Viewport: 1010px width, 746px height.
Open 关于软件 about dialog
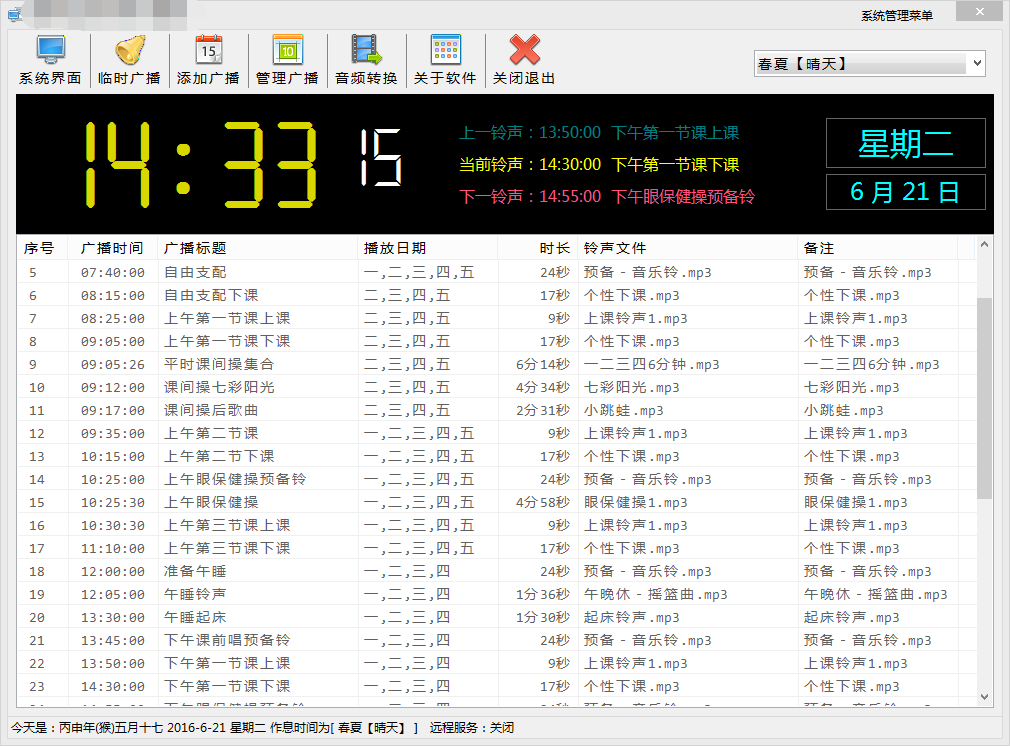tap(444, 58)
